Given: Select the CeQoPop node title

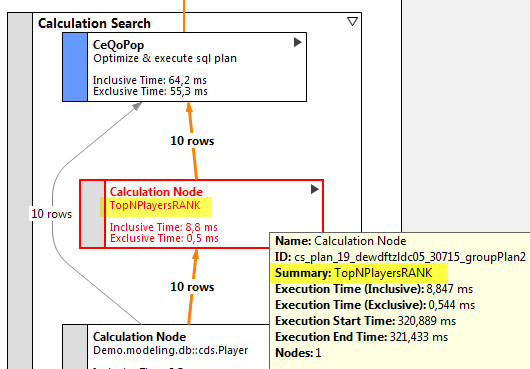Looking at the screenshot, I should click(118, 45).
